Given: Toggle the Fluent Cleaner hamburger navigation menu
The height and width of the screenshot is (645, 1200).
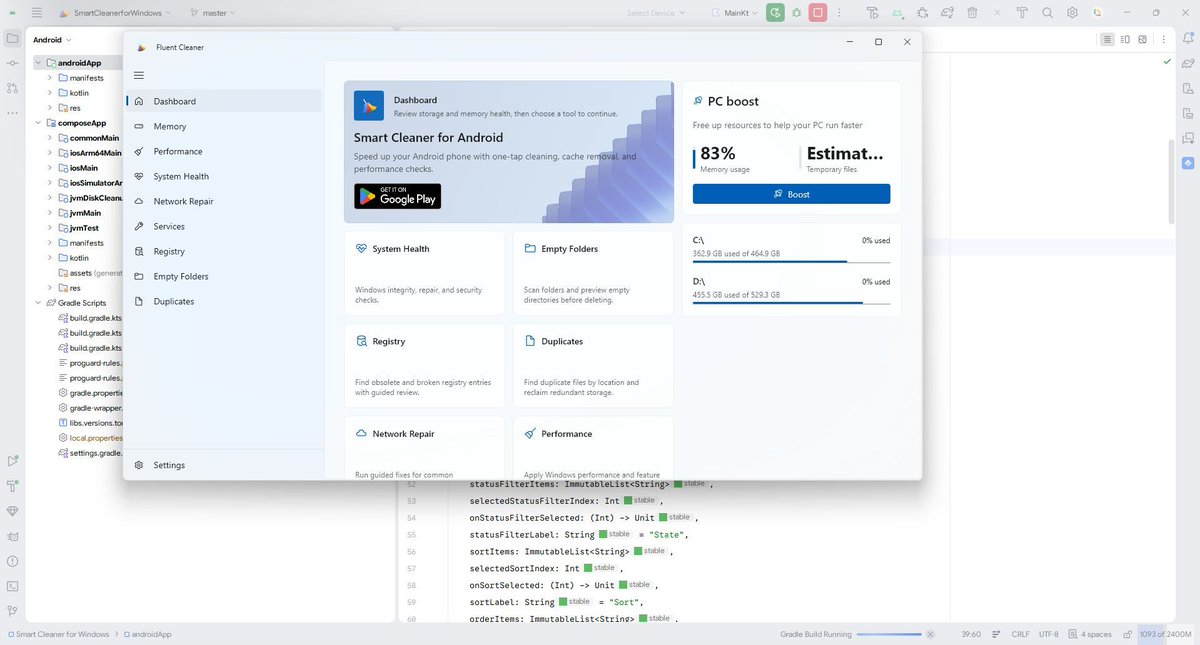Looking at the screenshot, I should (x=139, y=75).
